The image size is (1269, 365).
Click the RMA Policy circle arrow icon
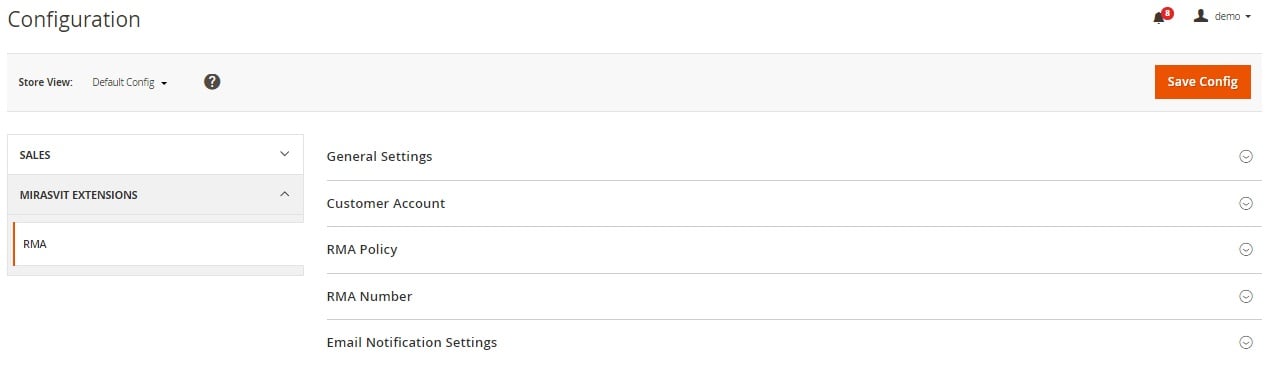tap(1246, 249)
